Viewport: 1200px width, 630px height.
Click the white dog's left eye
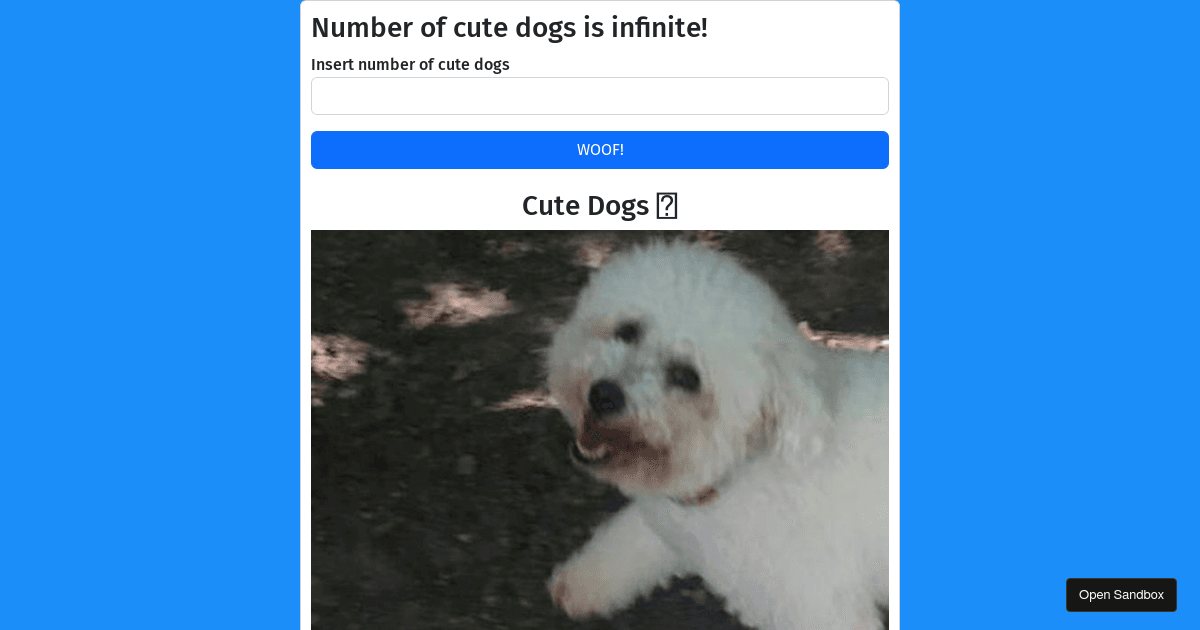pyautogui.click(x=628, y=332)
